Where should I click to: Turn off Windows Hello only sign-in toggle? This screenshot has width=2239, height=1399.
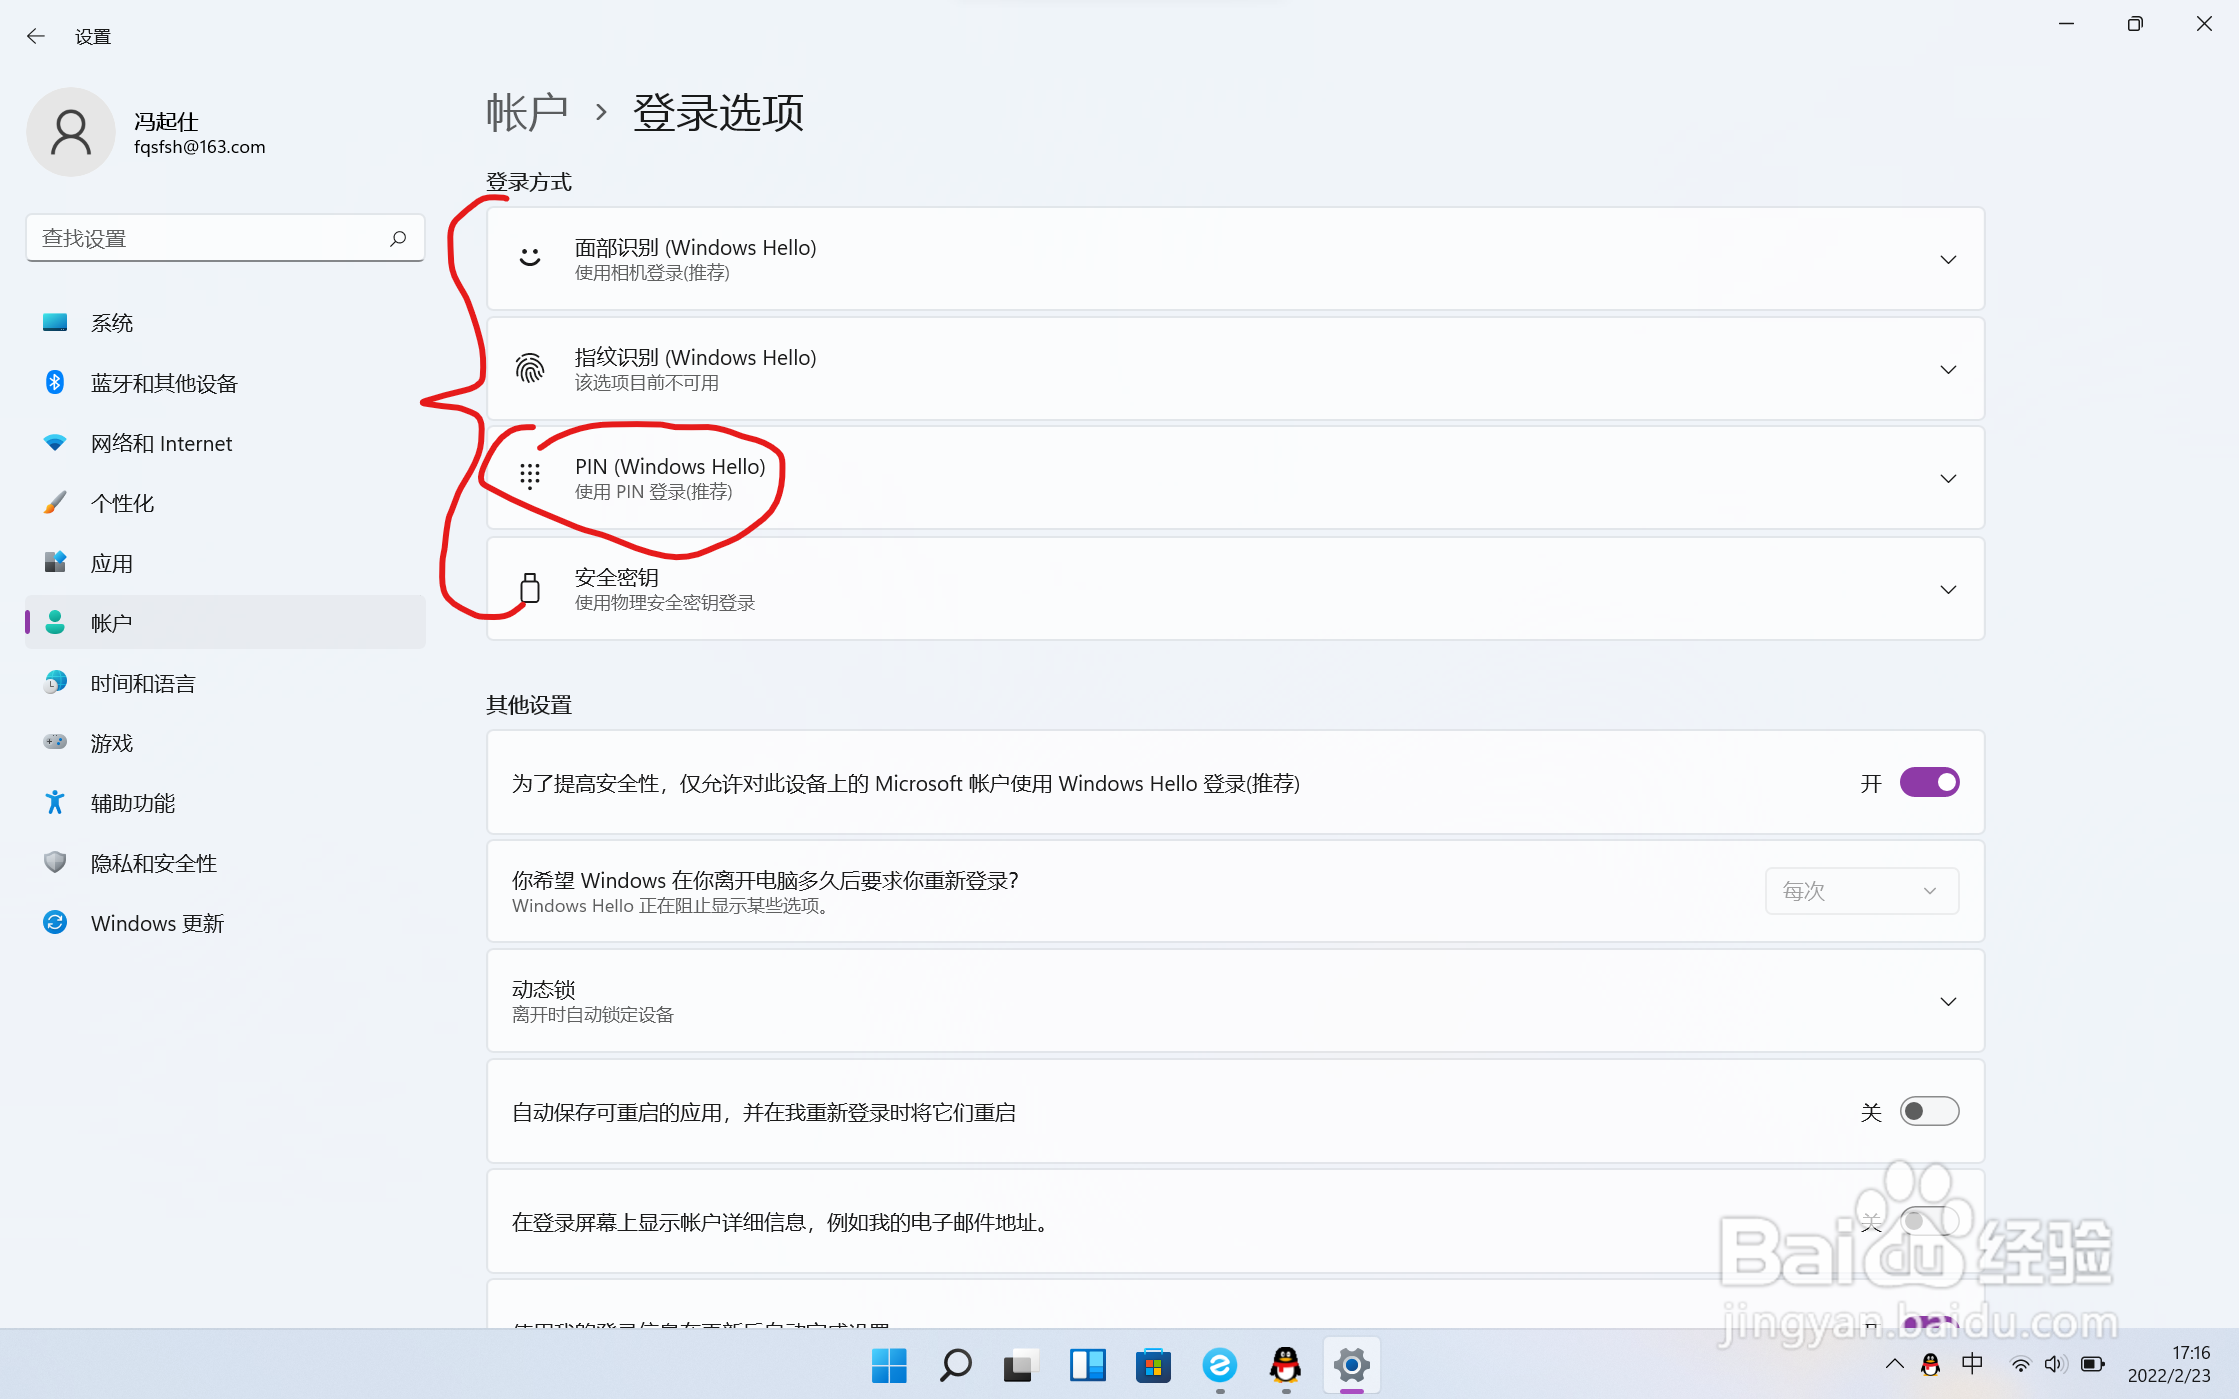point(1929,782)
